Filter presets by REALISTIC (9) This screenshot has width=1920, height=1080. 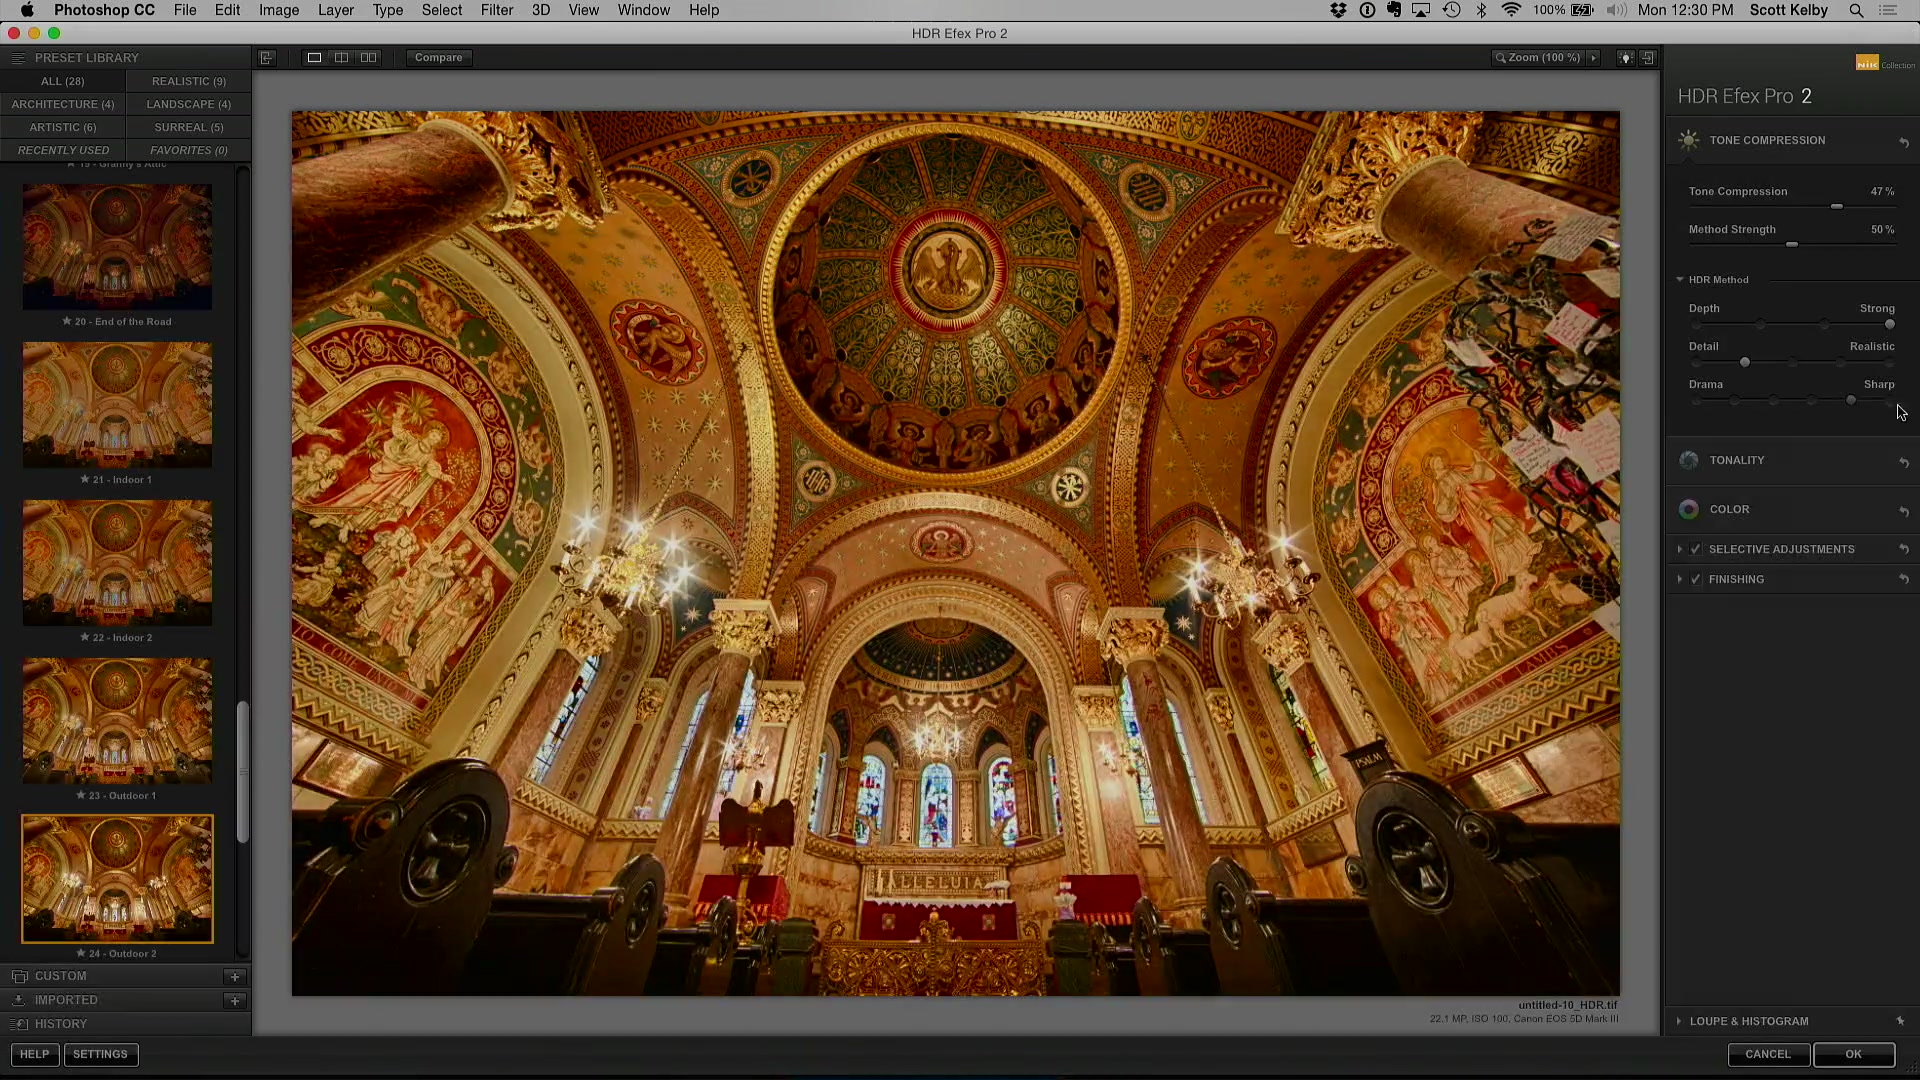tap(189, 81)
